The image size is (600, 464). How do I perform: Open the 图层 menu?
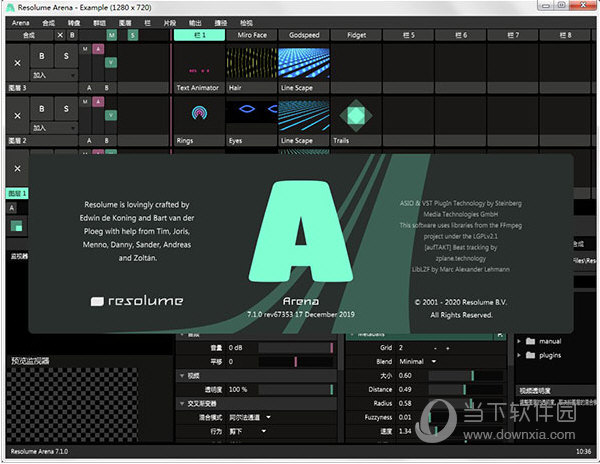[x=125, y=23]
